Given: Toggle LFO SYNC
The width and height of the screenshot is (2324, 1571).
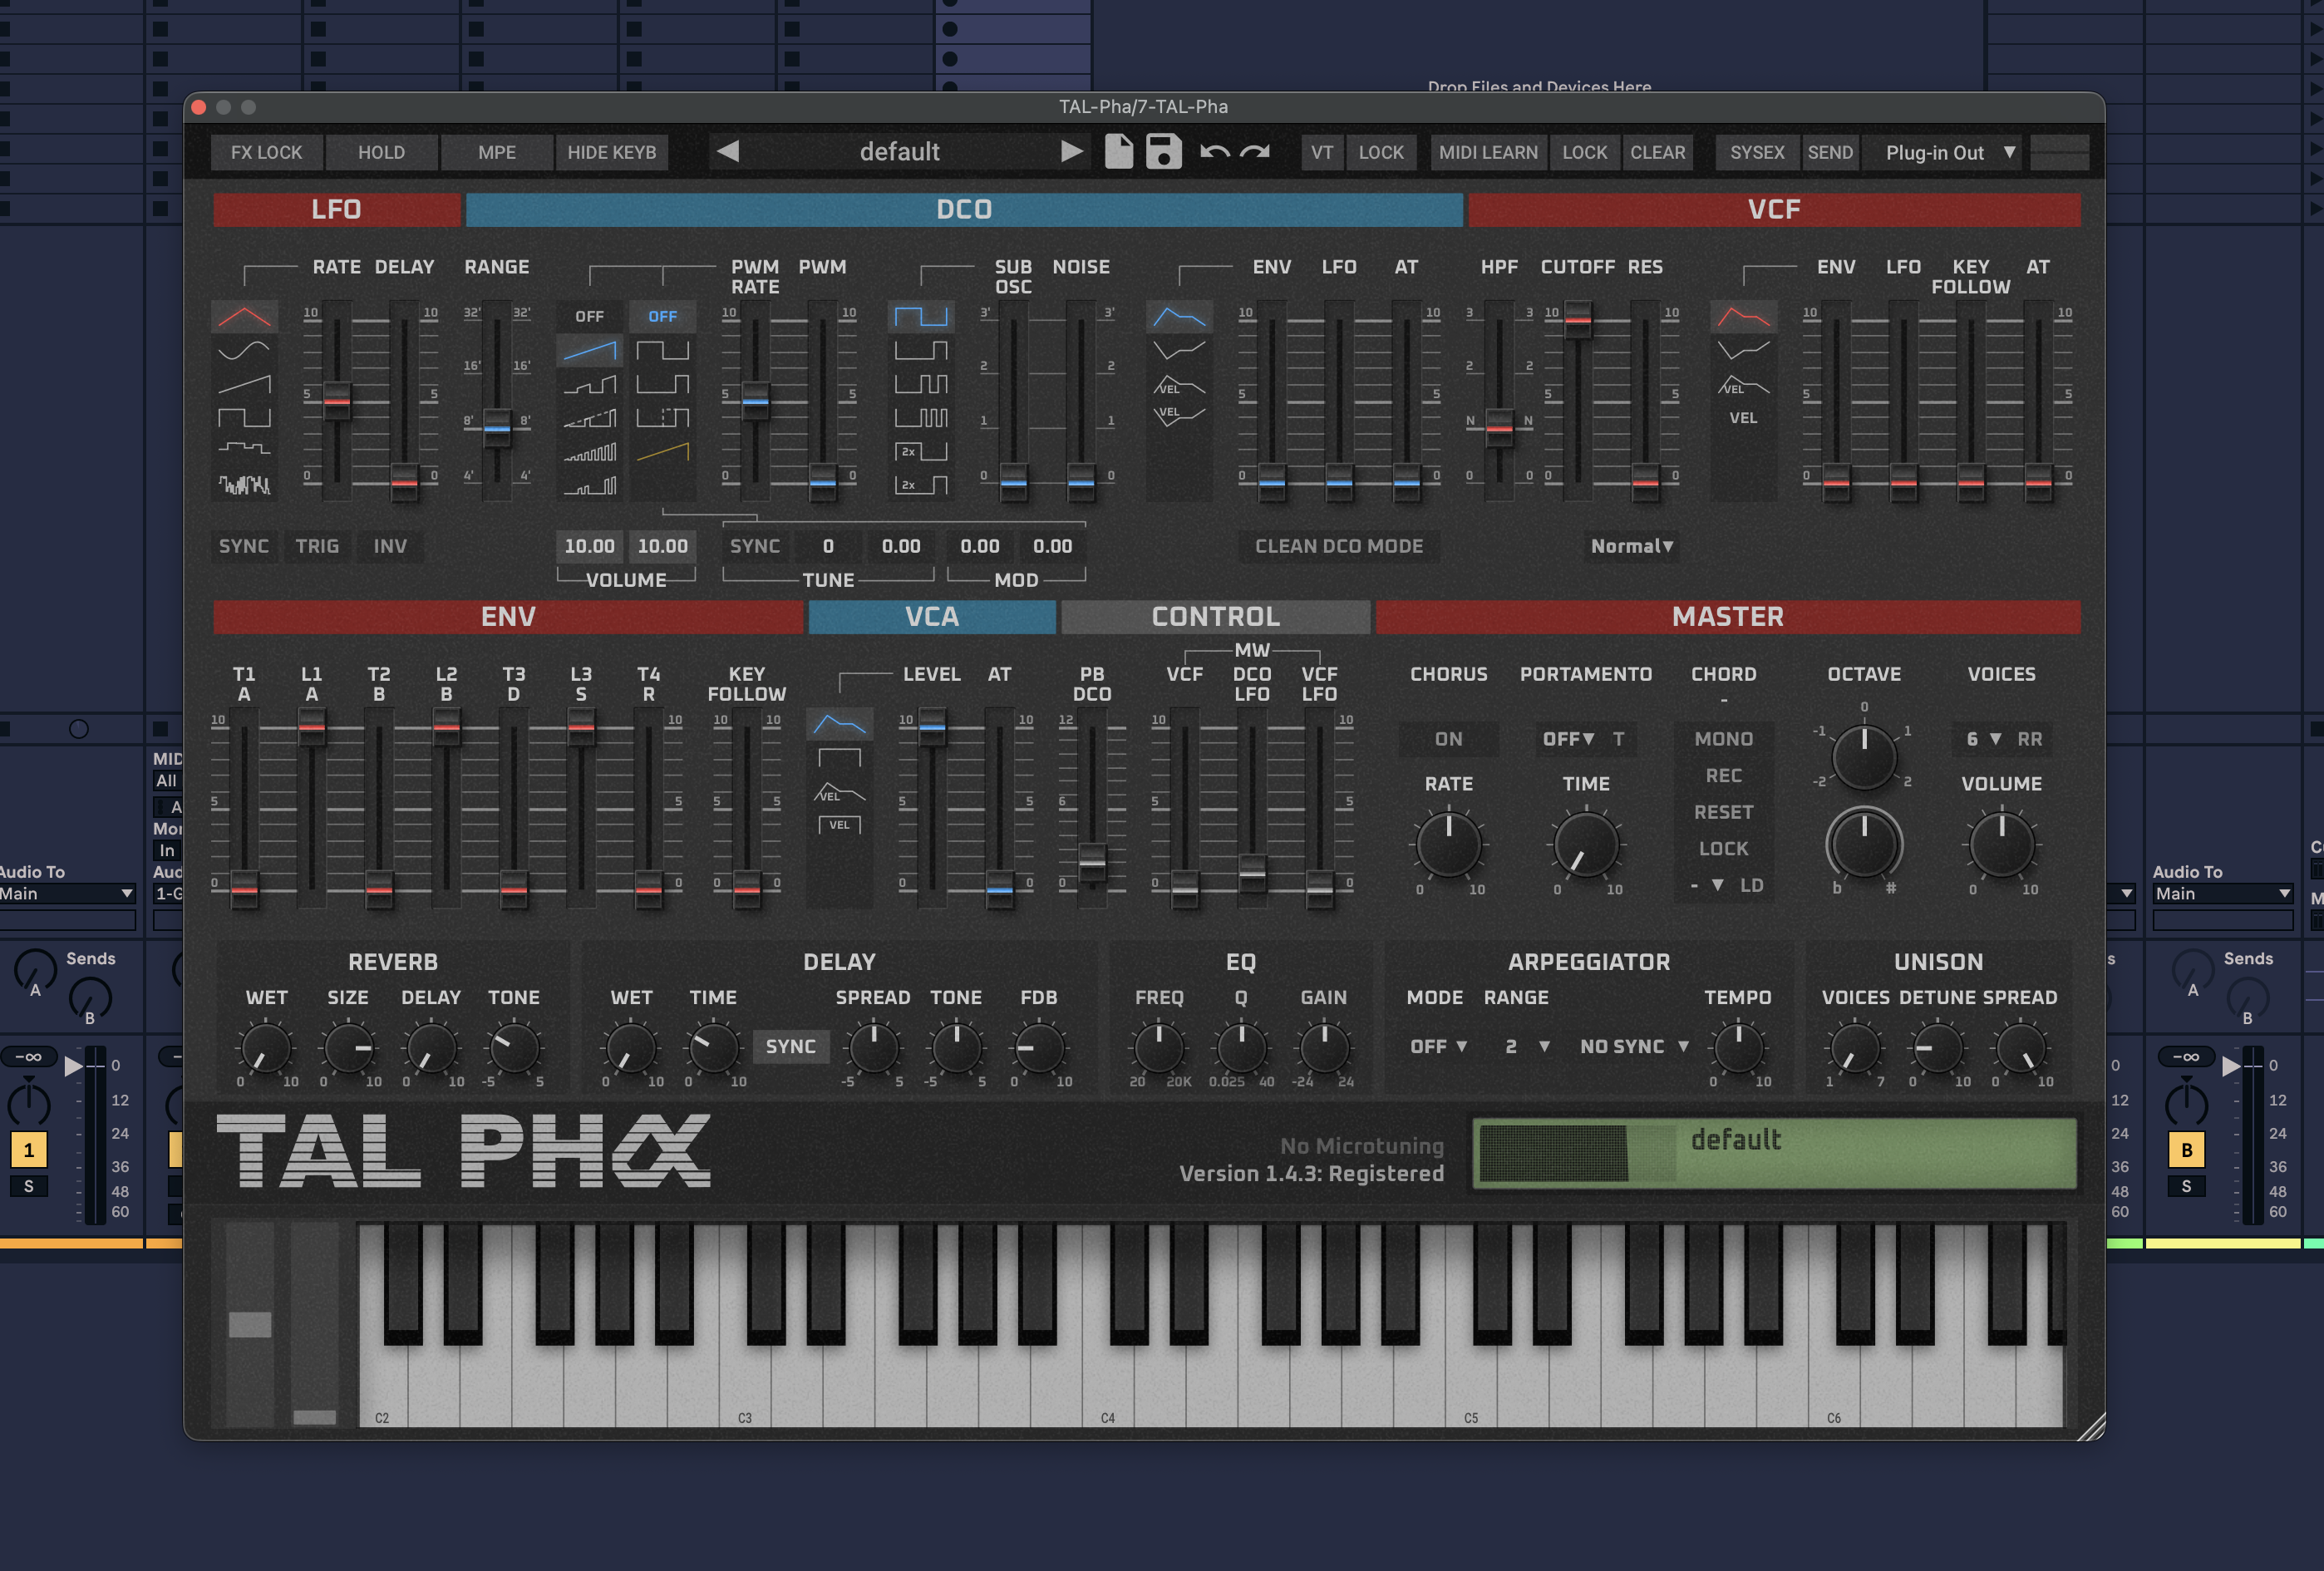Looking at the screenshot, I should point(244,546).
